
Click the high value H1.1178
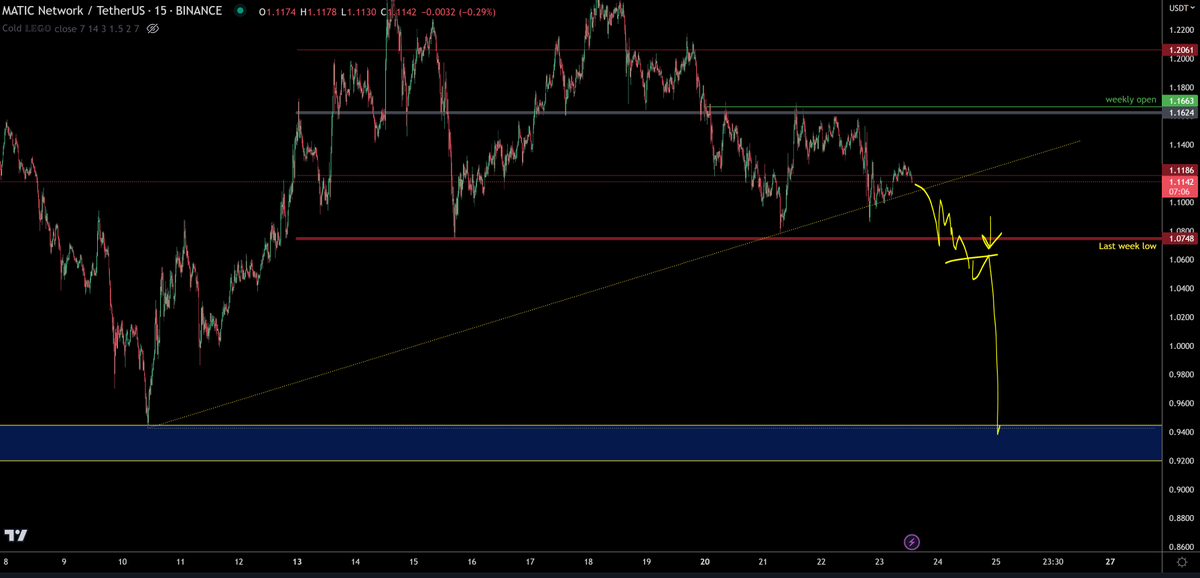(317, 11)
